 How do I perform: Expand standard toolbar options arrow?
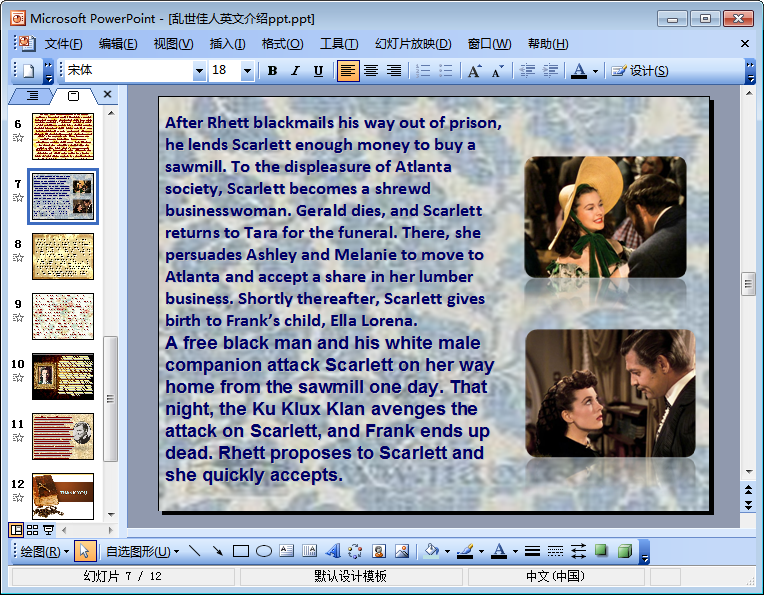tap(48, 71)
